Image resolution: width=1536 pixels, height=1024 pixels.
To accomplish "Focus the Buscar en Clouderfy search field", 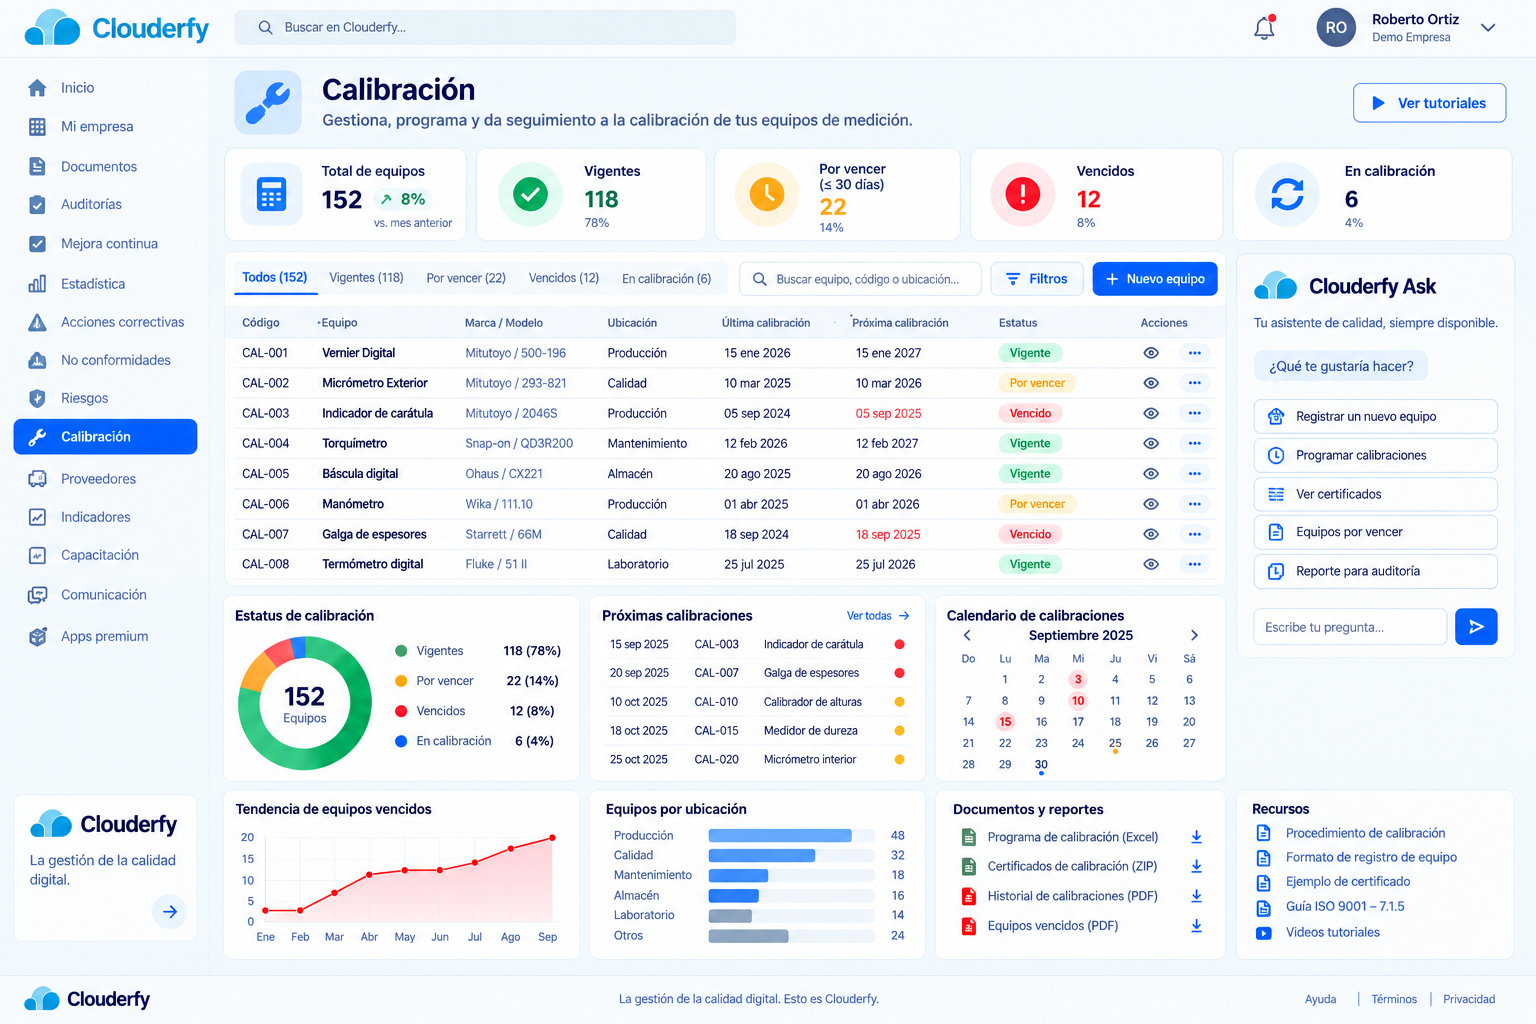I will tap(485, 28).
